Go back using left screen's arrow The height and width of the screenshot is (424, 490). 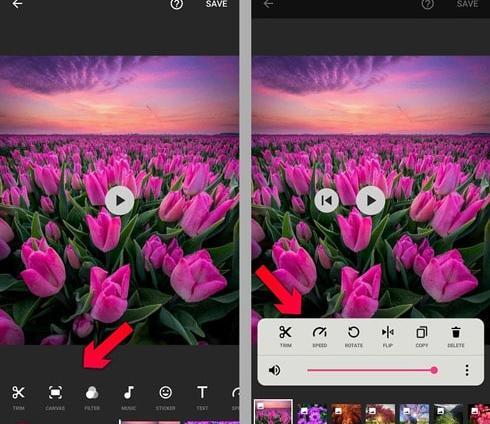(x=17, y=4)
